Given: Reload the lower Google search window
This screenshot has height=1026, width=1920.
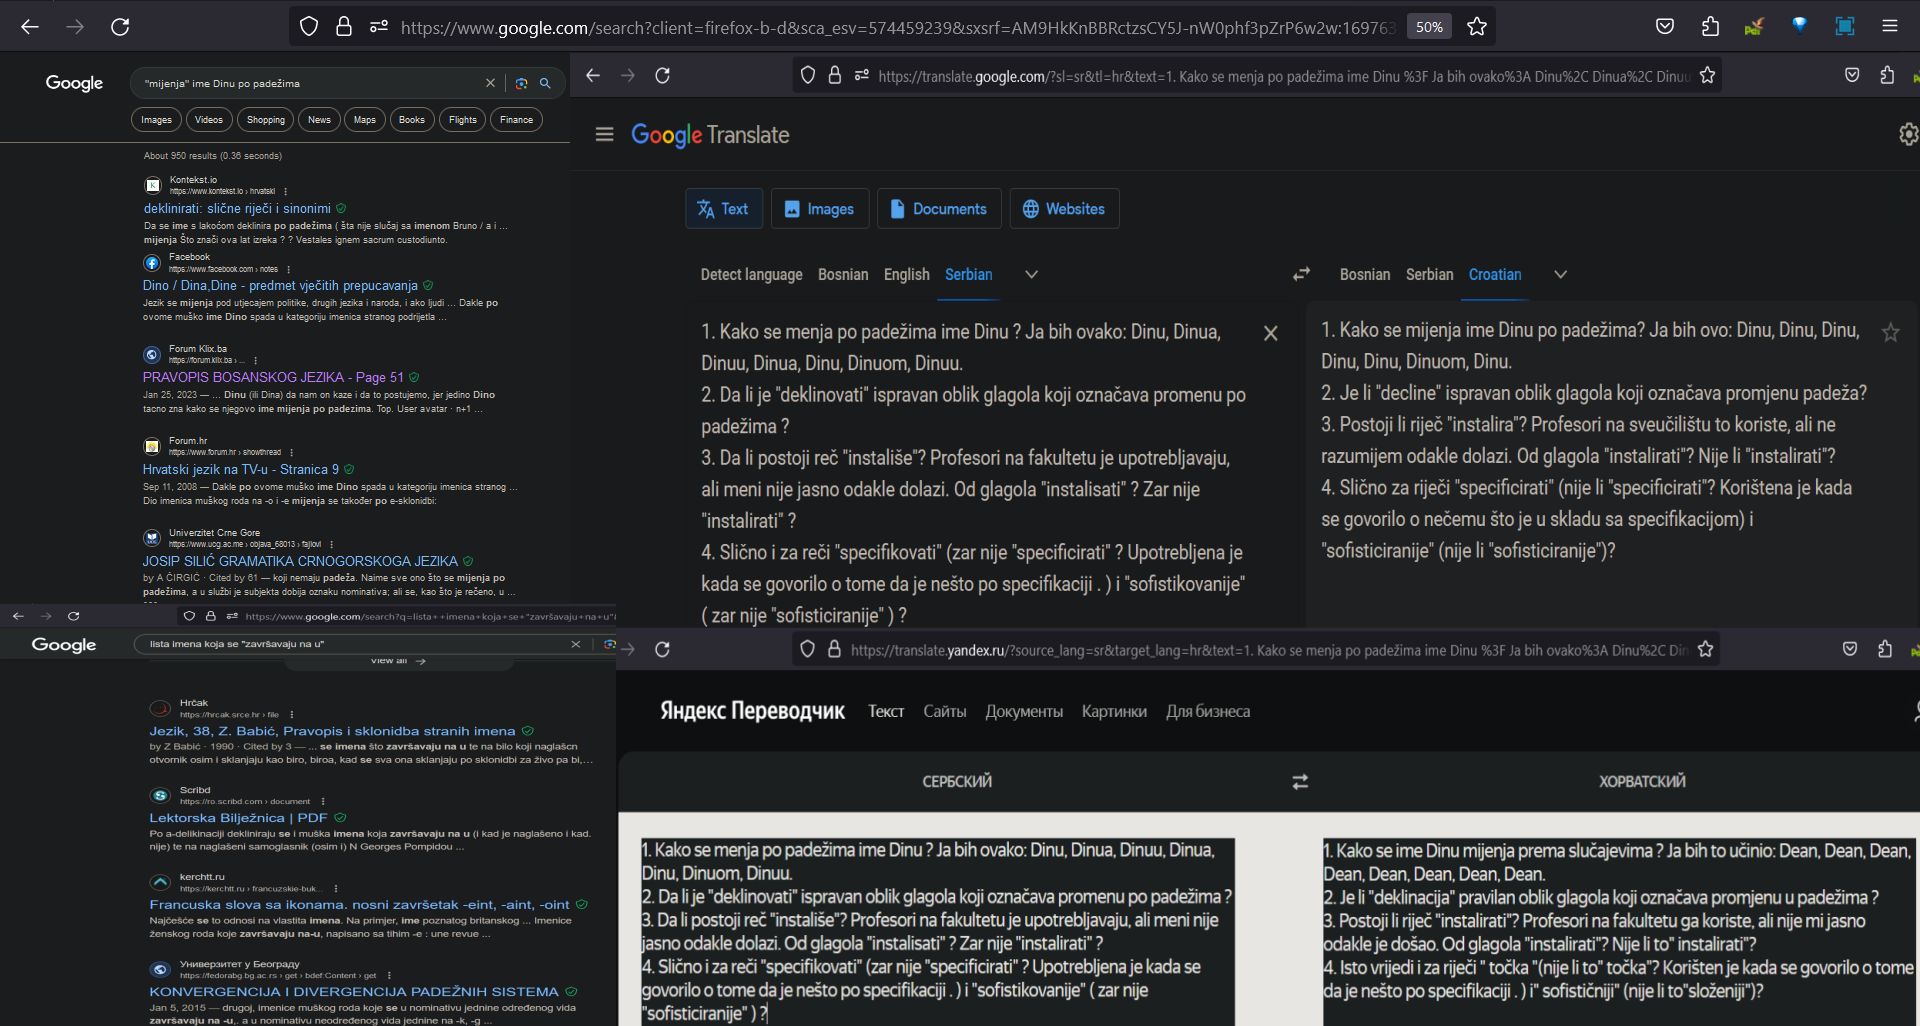Looking at the screenshot, I should 73,616.
